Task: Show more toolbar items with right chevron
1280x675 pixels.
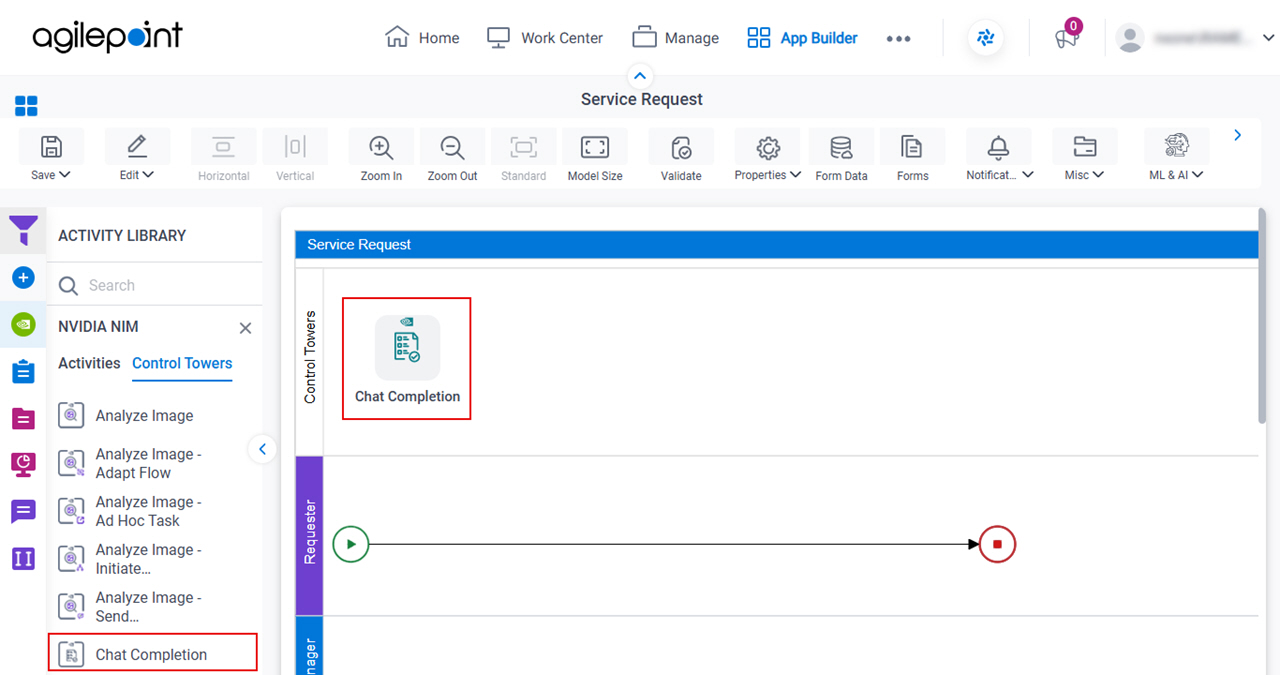Action: coord(1238,135)
